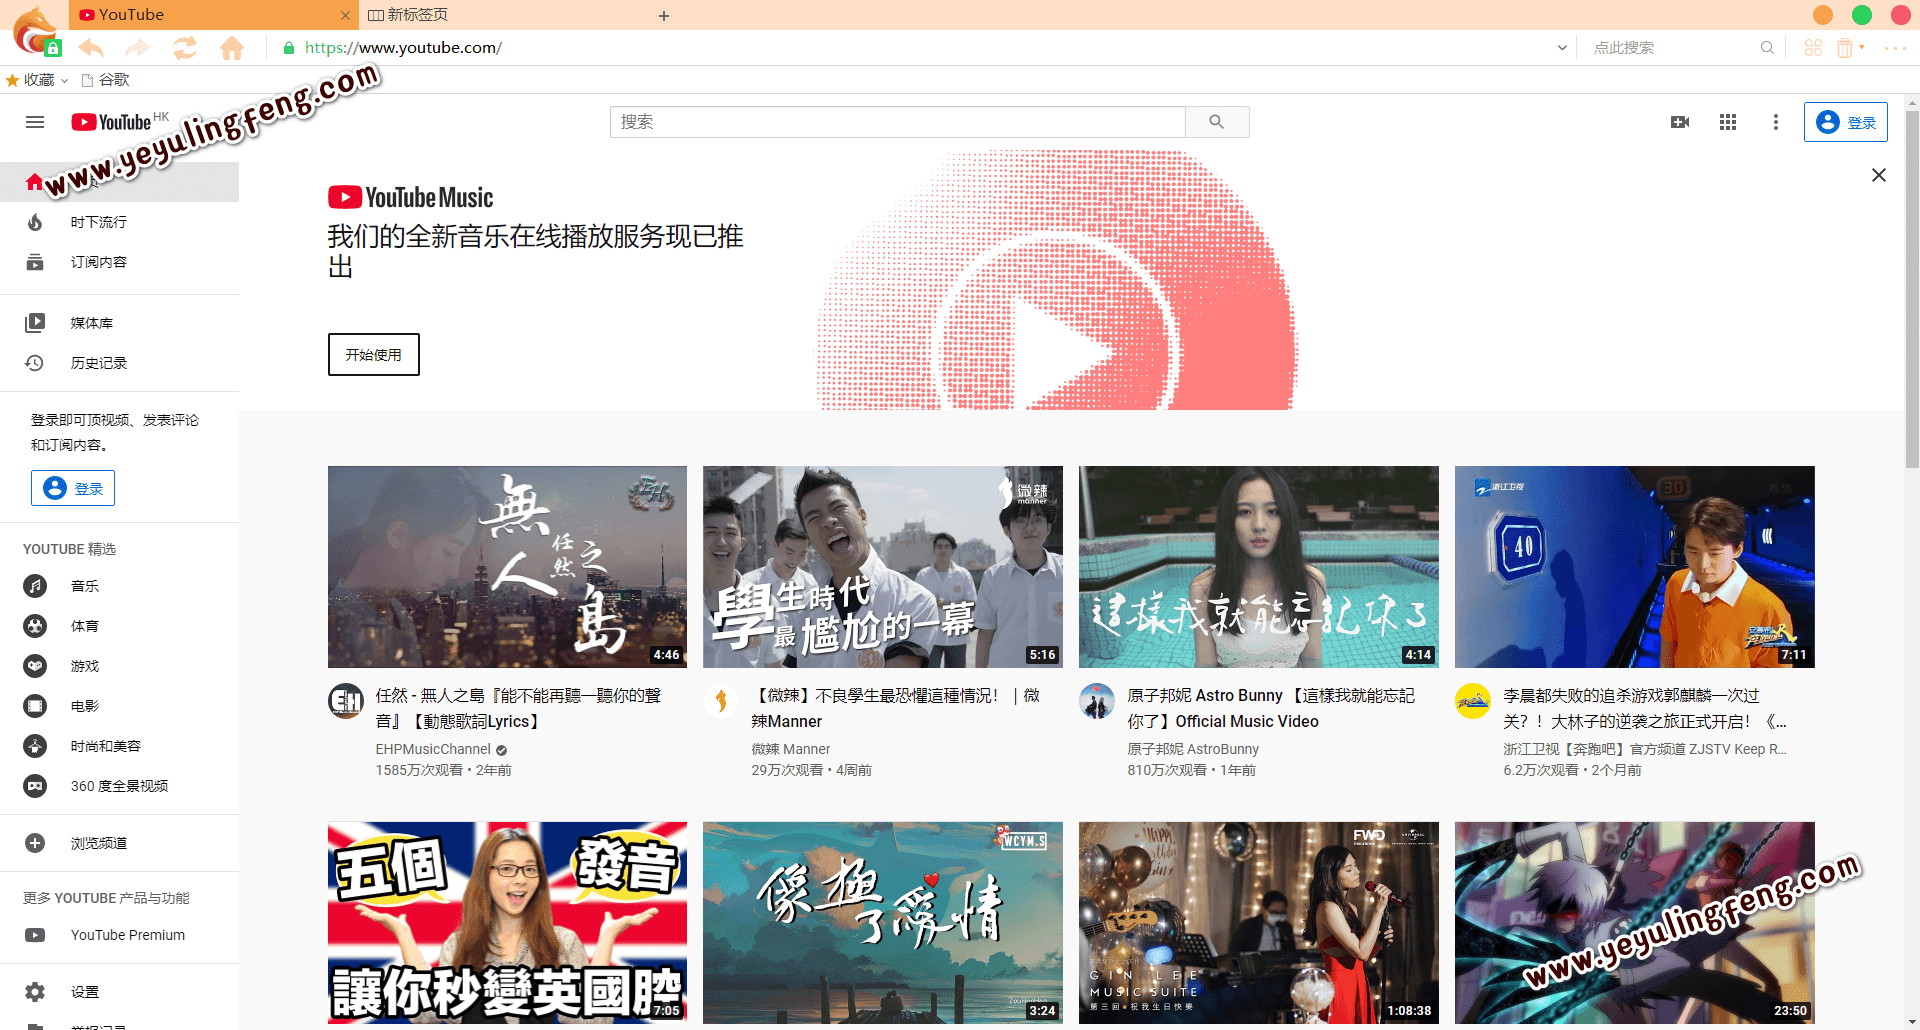This screenshot has width=1920, height=1030.
Task: Click in the YouTube 搜索 search field
Action: (897, 122)
